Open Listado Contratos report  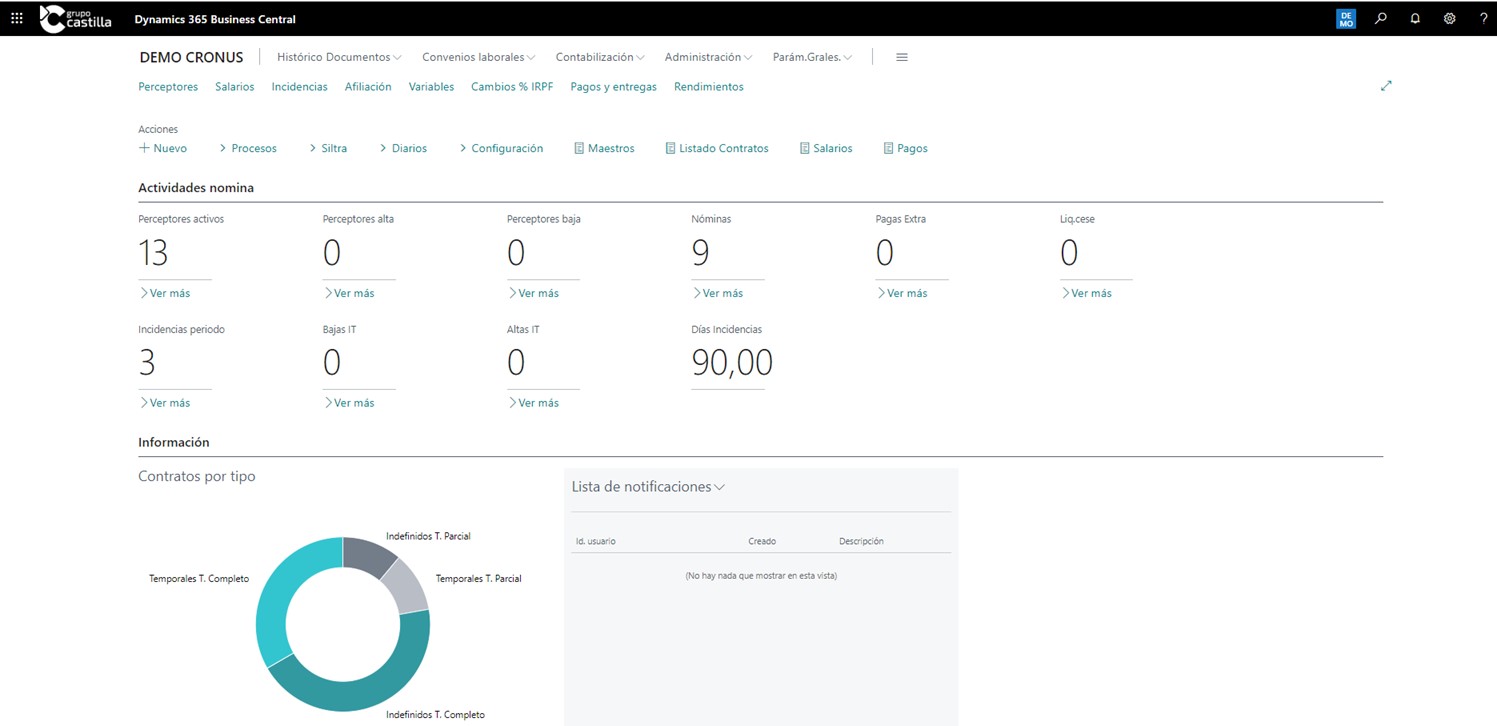coord(717,148)
